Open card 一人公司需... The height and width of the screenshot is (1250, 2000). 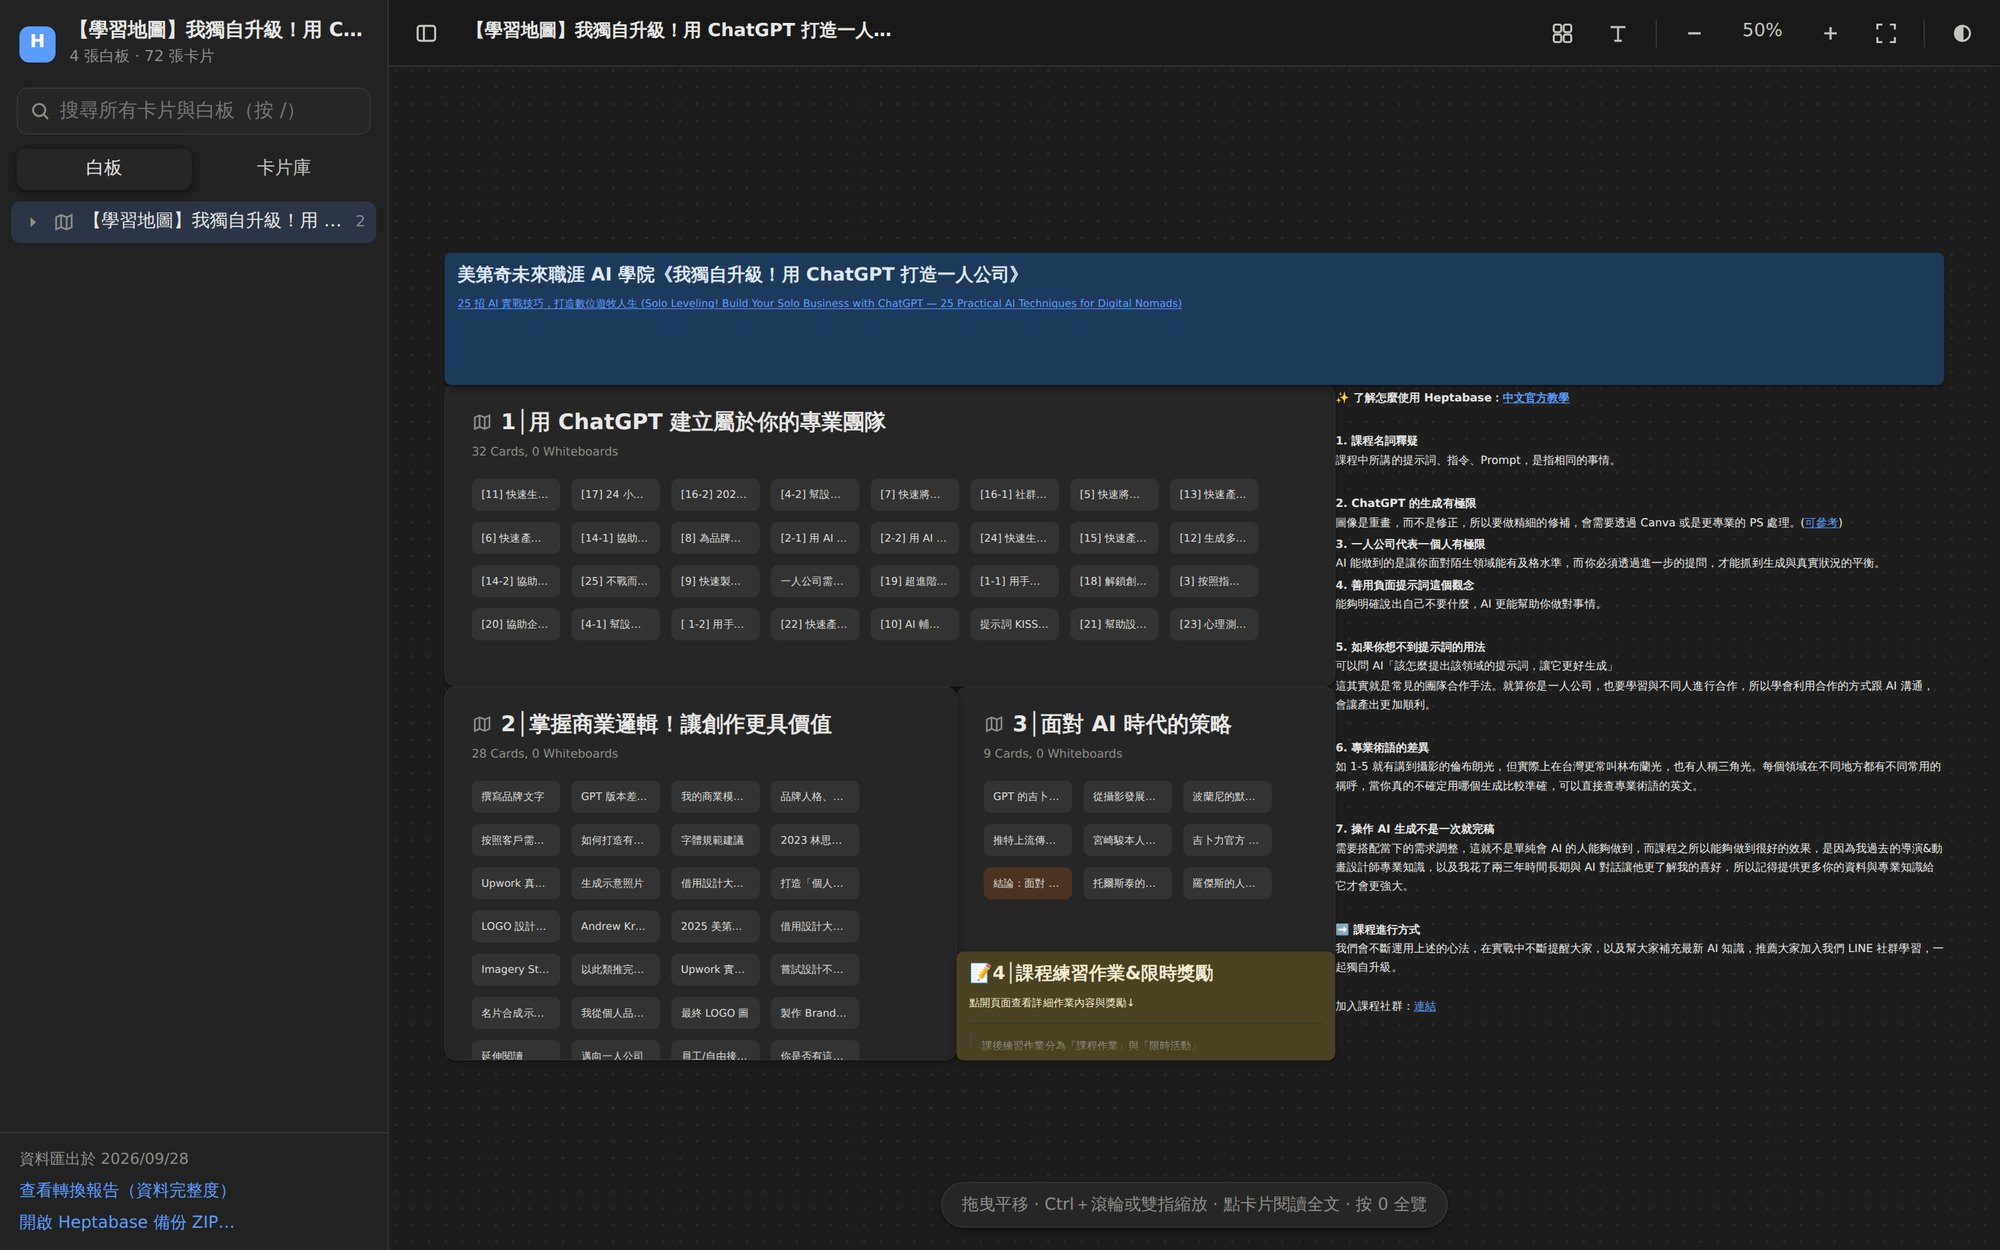click(814, 581)
